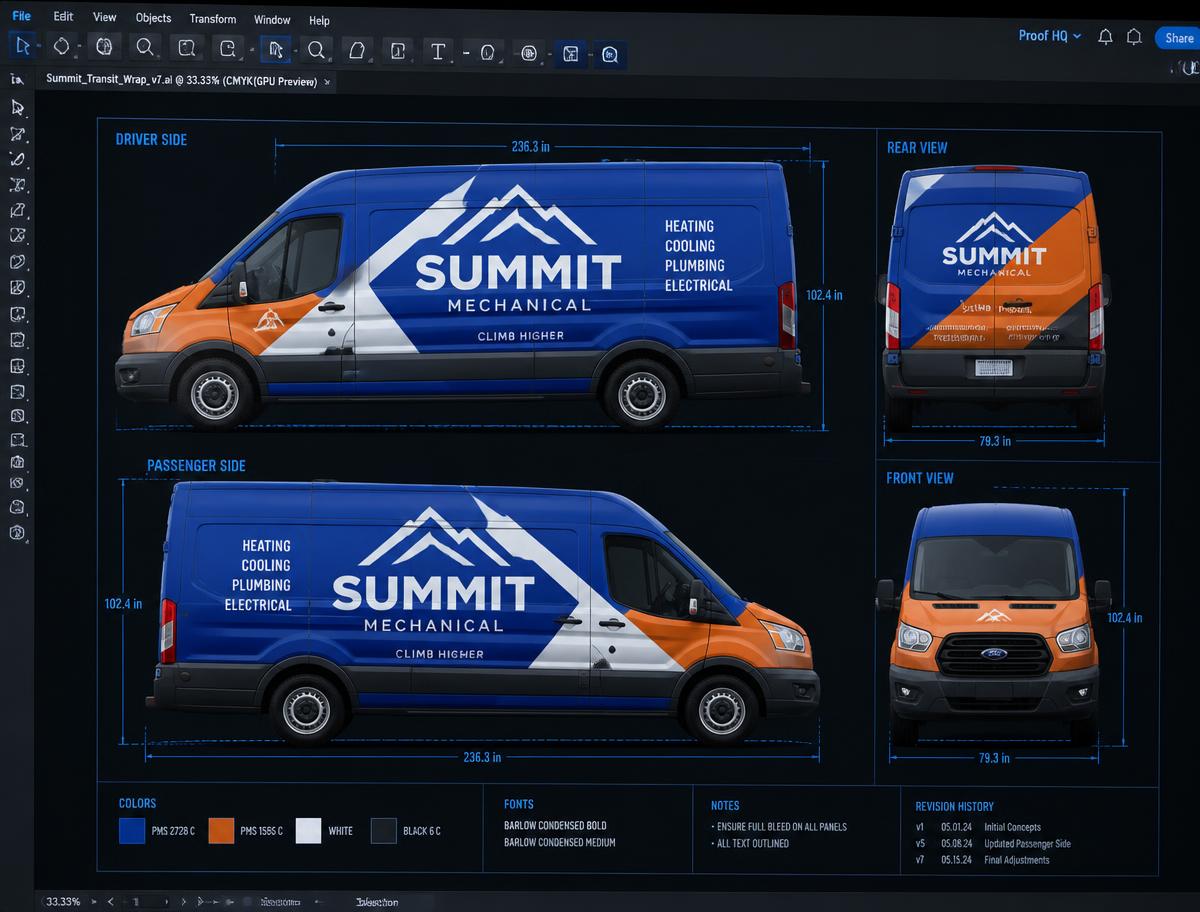Click the REAR VIEW label
Screen dimensions: 1200x912
[x=917, y=148]
